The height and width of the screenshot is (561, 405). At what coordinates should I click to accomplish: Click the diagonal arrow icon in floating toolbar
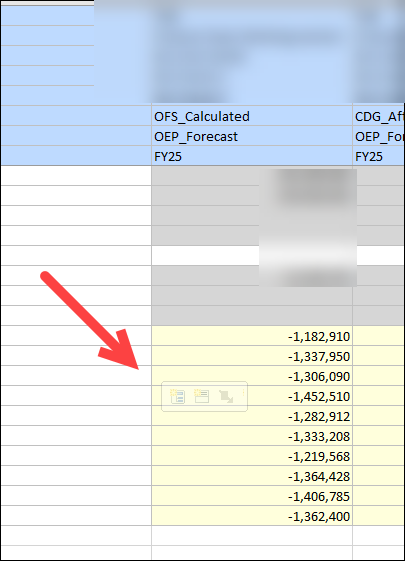[226, 396]
